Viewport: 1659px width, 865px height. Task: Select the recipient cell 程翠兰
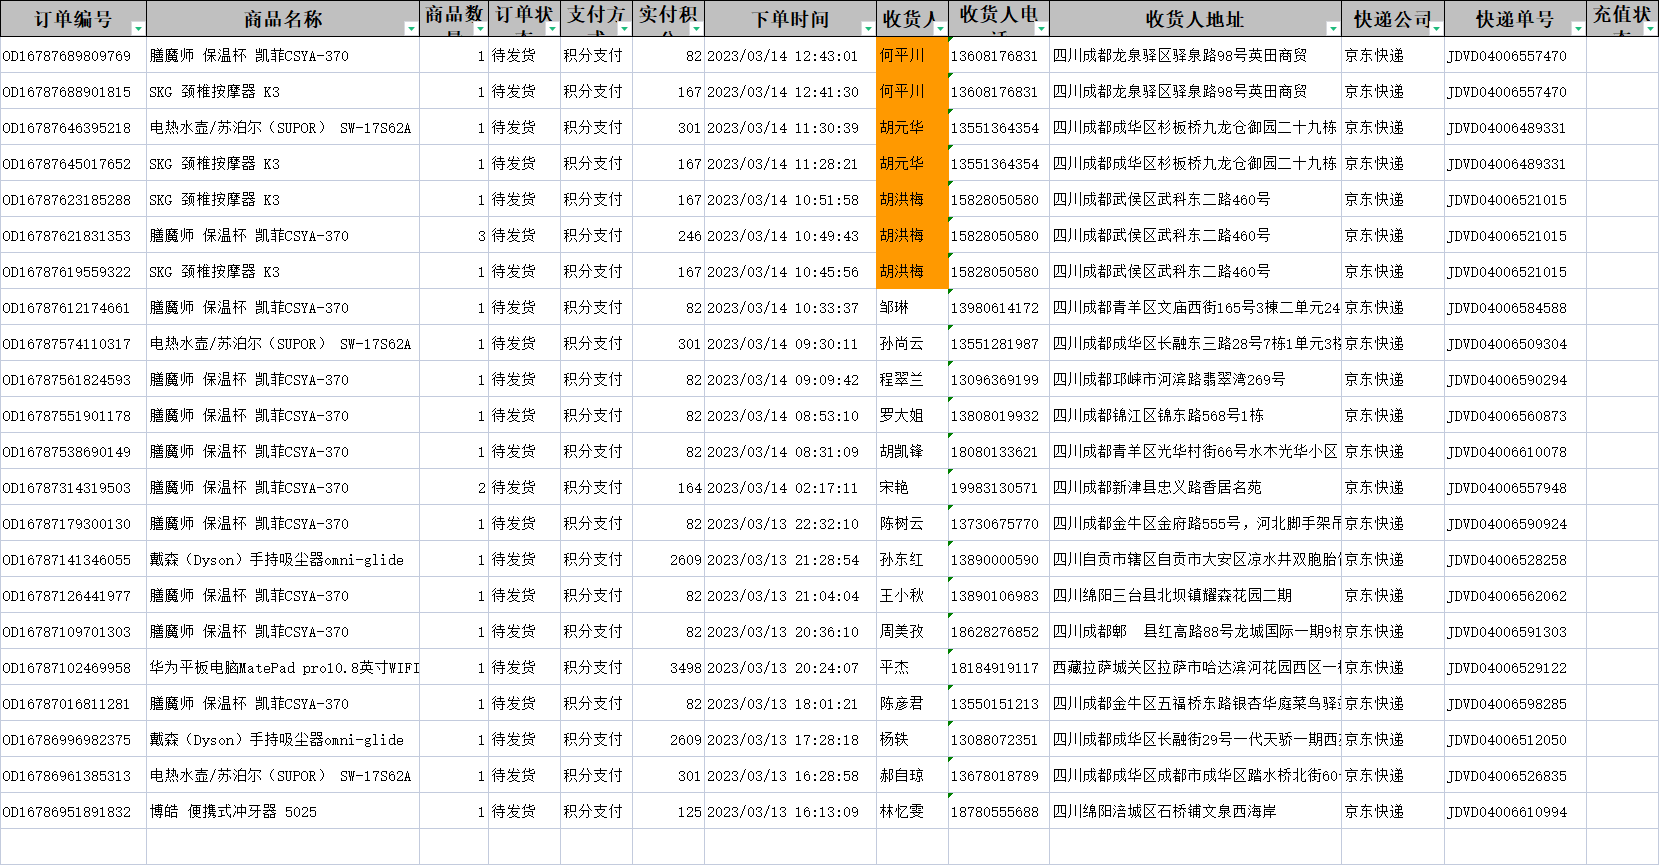pyautogui.click(x=912, y=380)
